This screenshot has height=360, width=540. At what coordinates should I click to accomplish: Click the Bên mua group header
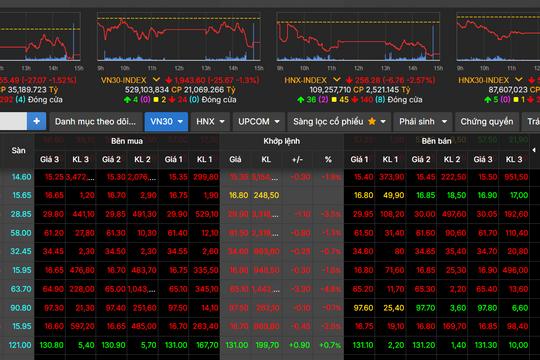coord(127,141)
